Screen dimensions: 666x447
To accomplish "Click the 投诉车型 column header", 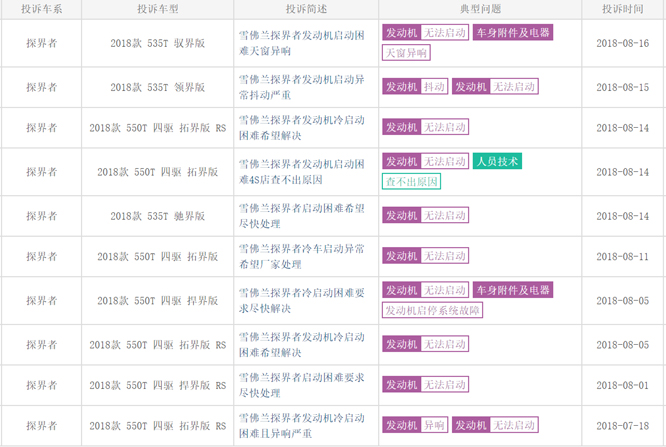I will 158,9.
